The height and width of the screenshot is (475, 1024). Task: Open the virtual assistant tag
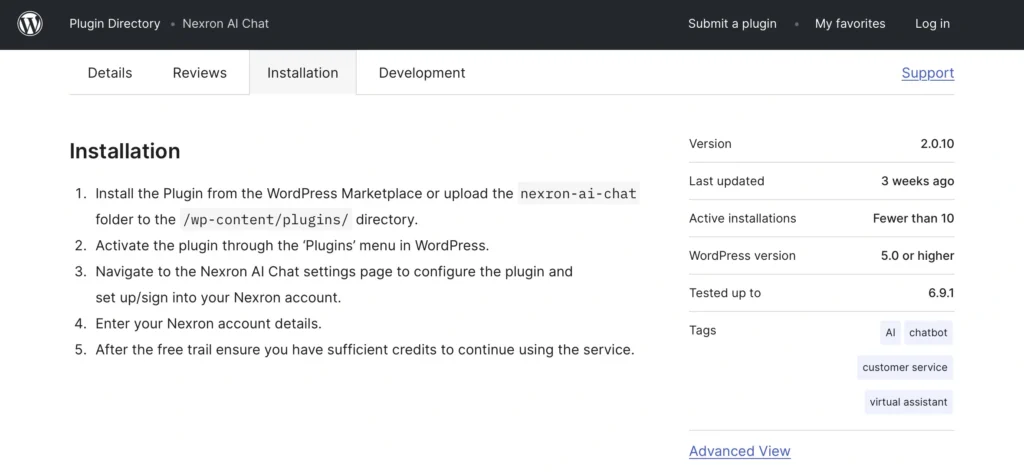pos(909,402)
